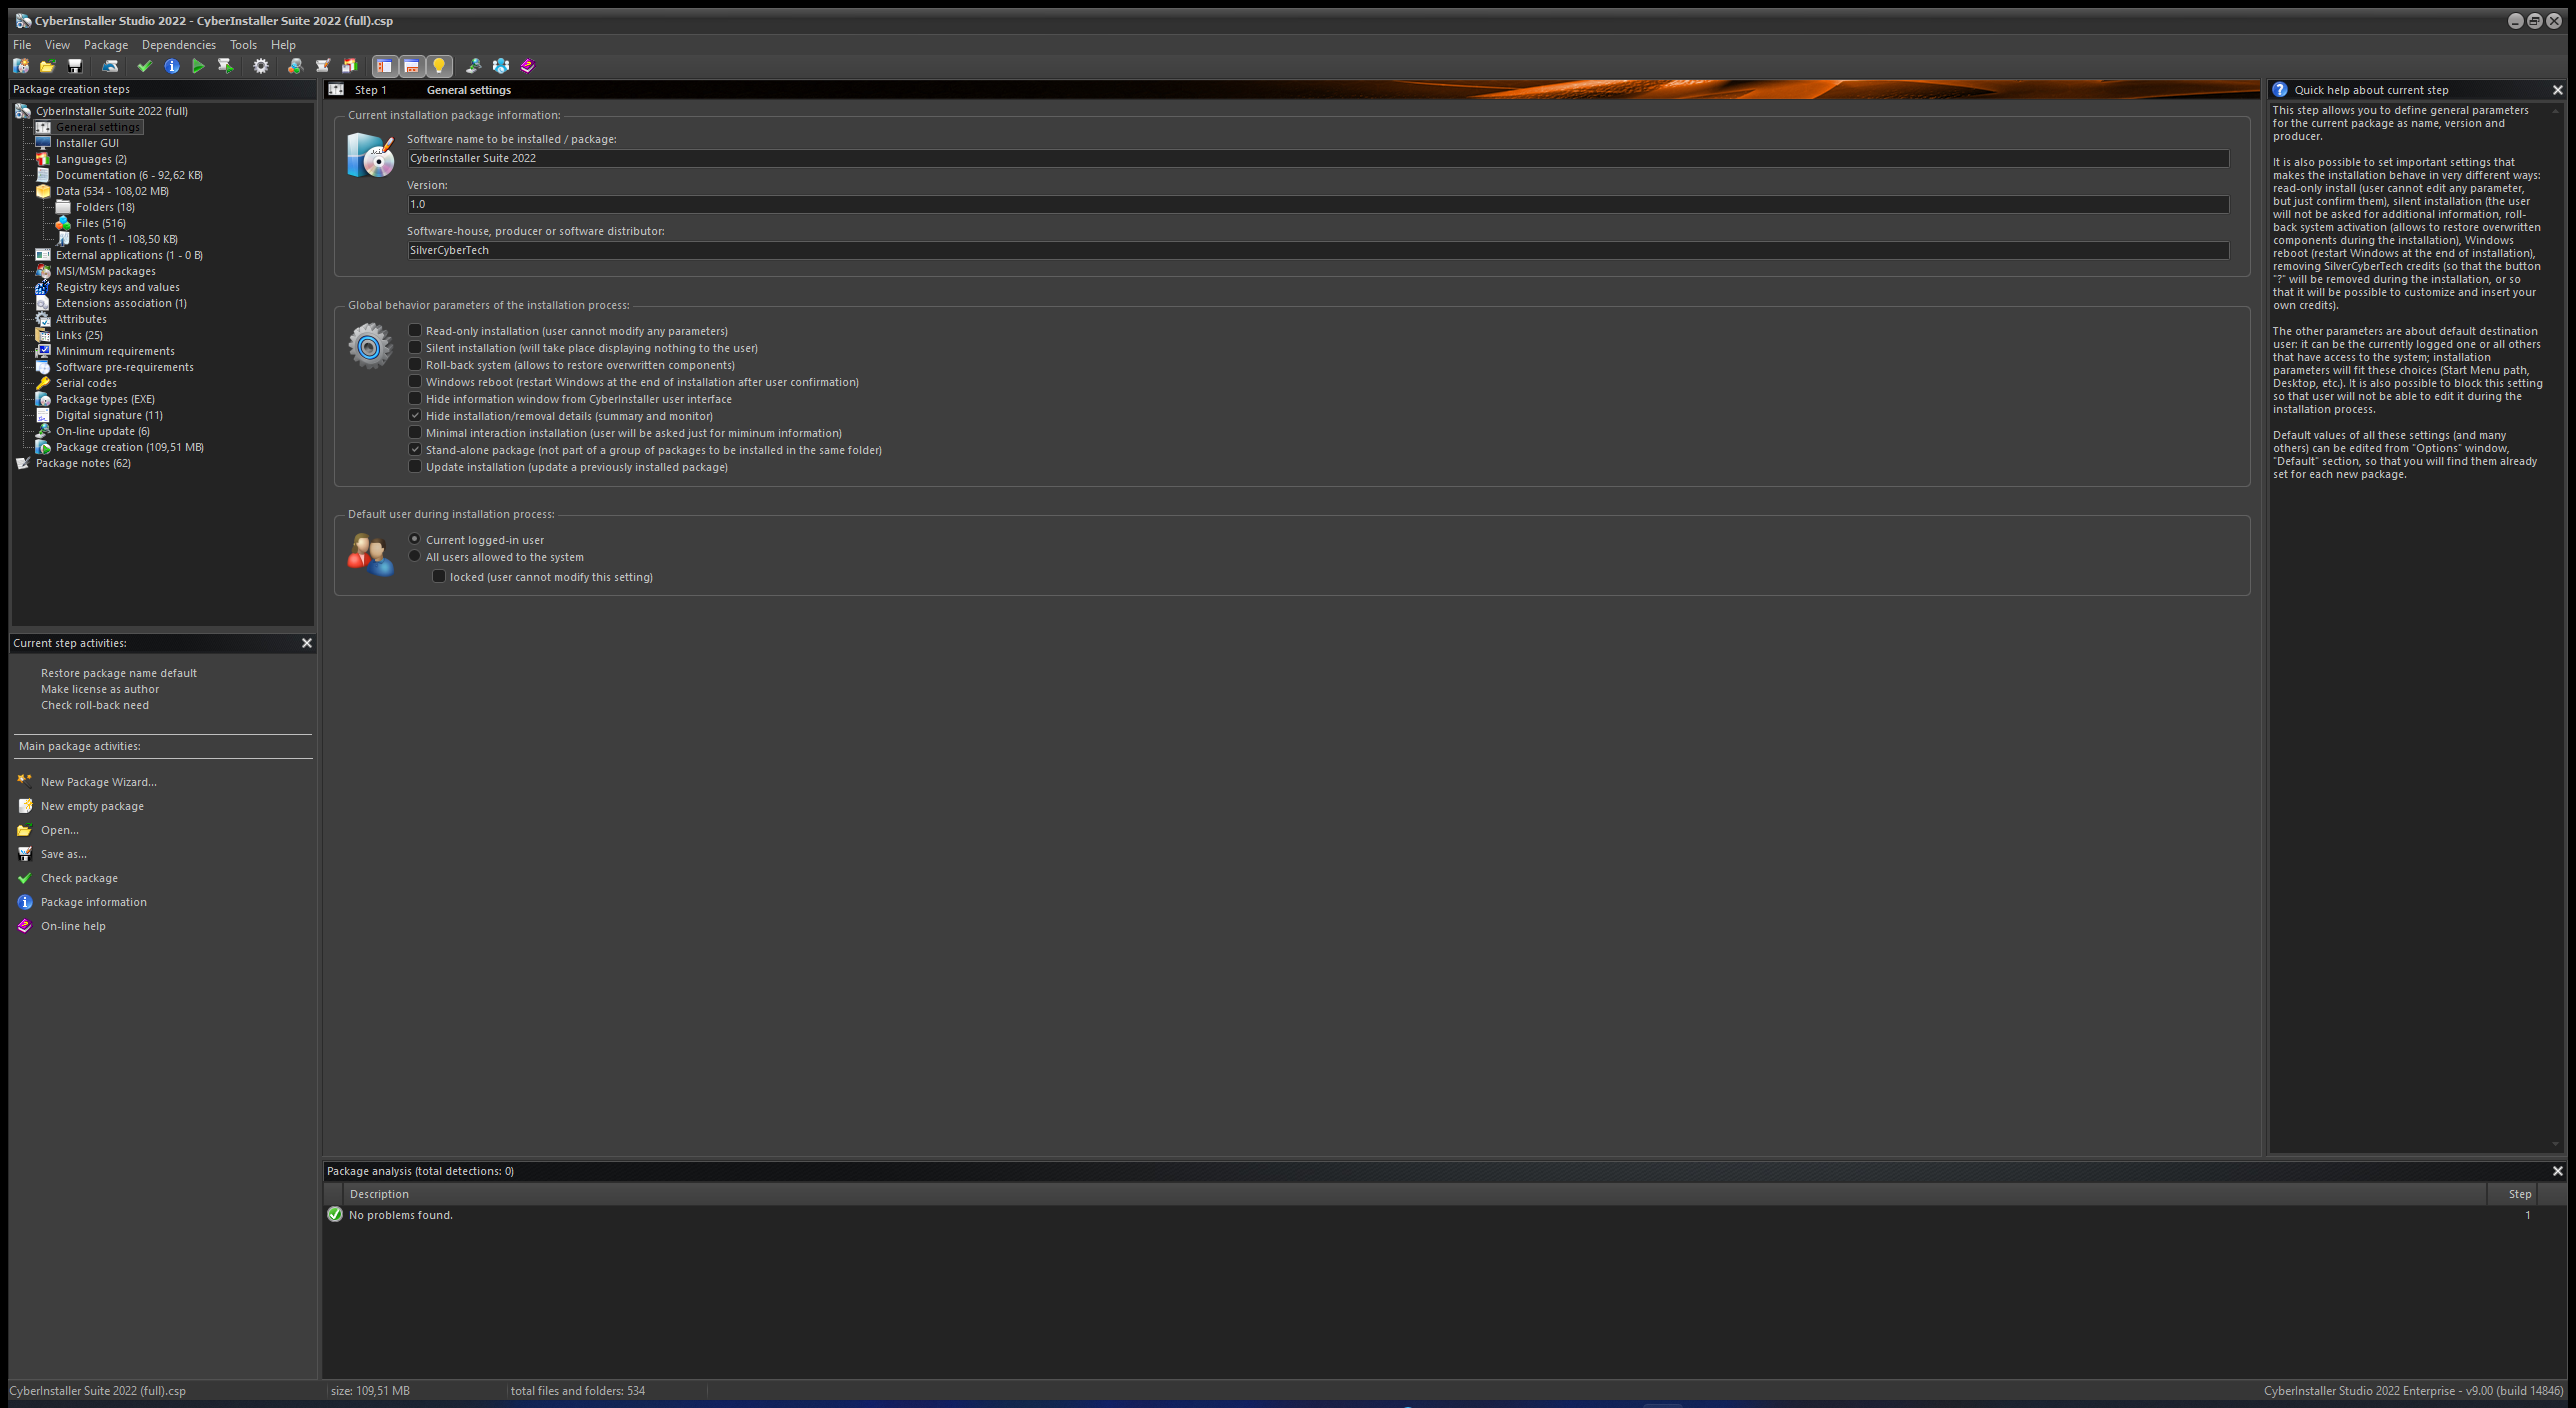Click the online update globe toolbar icon
The height and width of the screenshot is (1408, 2576).
tap(473, 66)
